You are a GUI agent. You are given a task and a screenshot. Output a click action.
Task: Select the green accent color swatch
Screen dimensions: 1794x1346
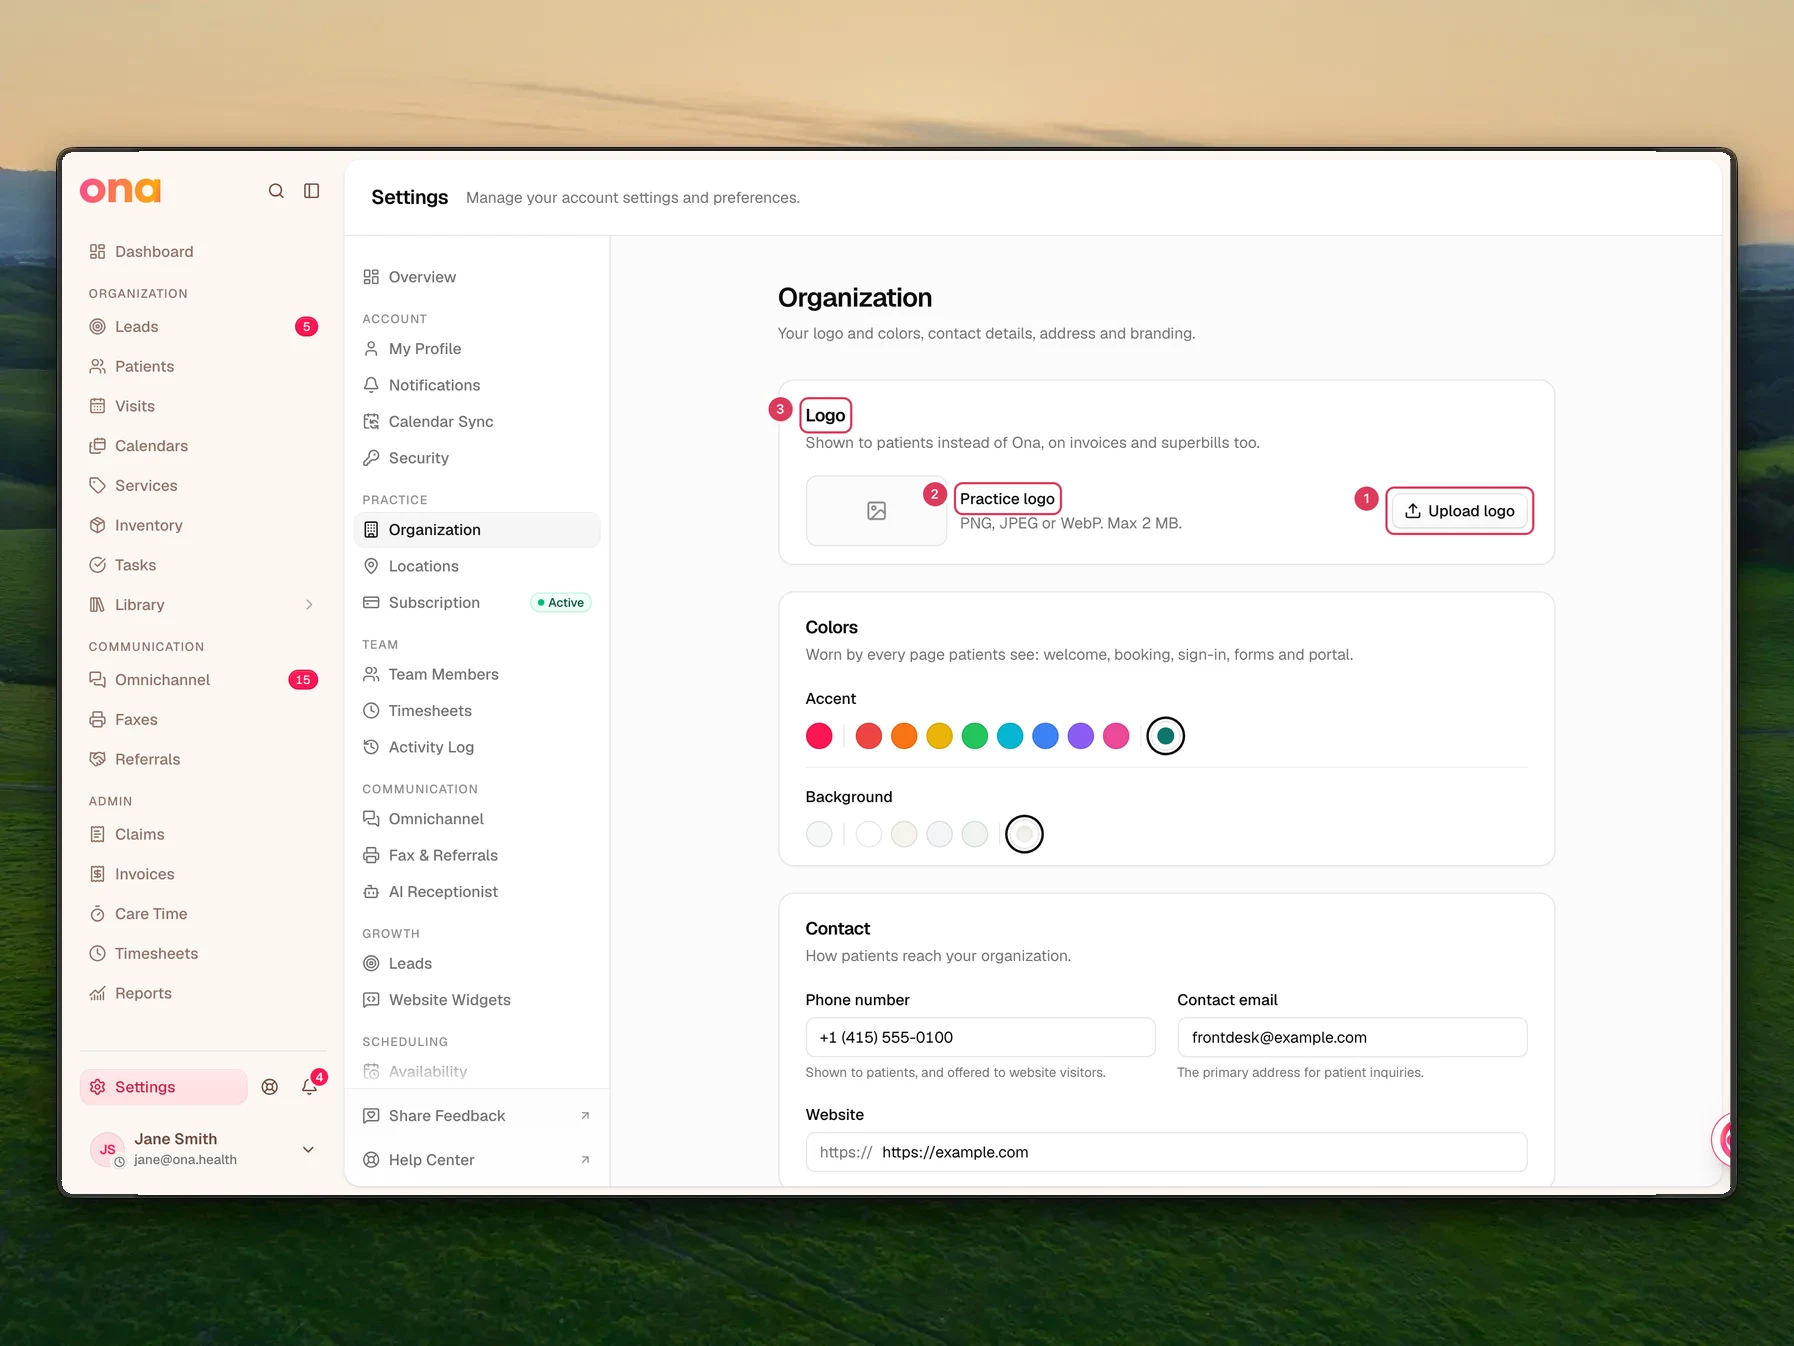pyautogui.click(x=975, y=736)
